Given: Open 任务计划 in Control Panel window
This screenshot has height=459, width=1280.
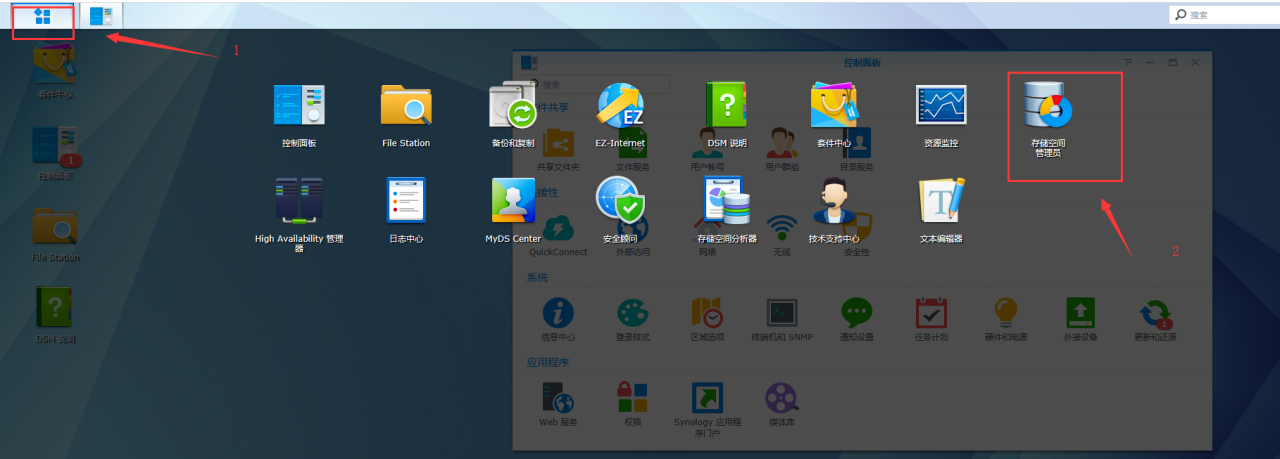Looking at the screenshot, I should tap(932, 320).
